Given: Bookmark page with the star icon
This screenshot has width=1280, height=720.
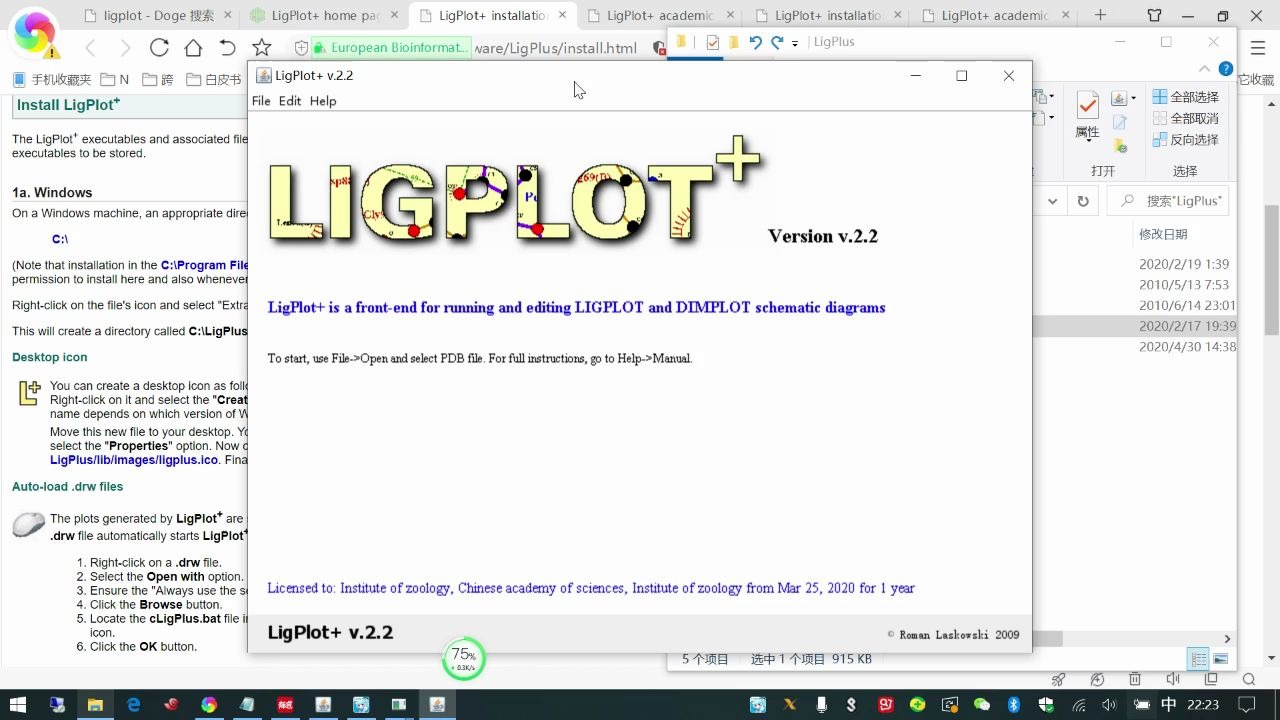Looking at the screenshot, I should 262,48.
